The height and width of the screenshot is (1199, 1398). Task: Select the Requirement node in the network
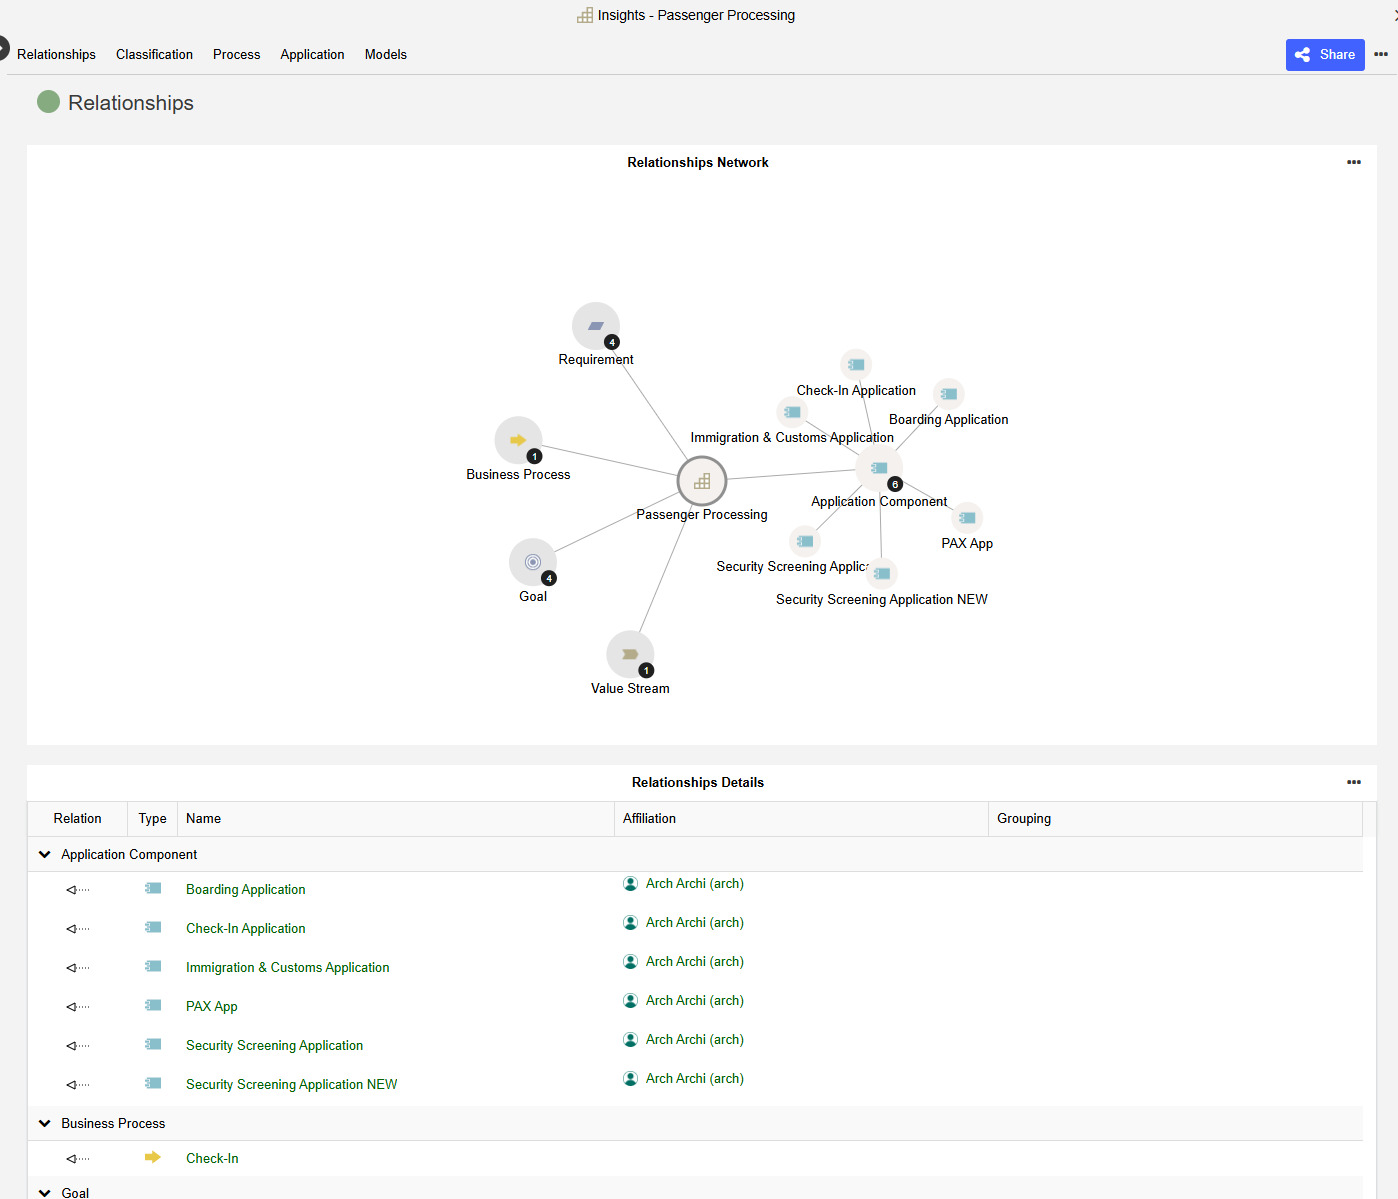596,326
